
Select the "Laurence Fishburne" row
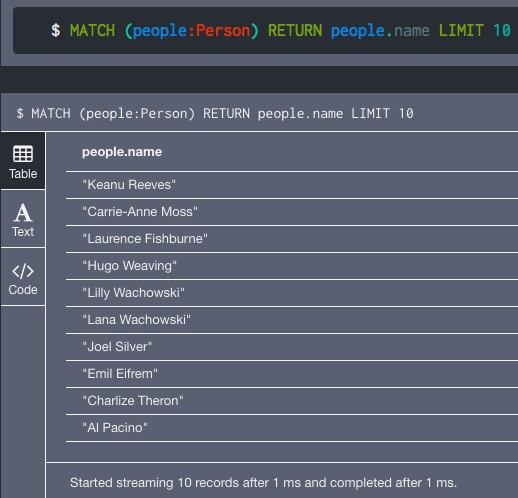(x=292, y=239)
